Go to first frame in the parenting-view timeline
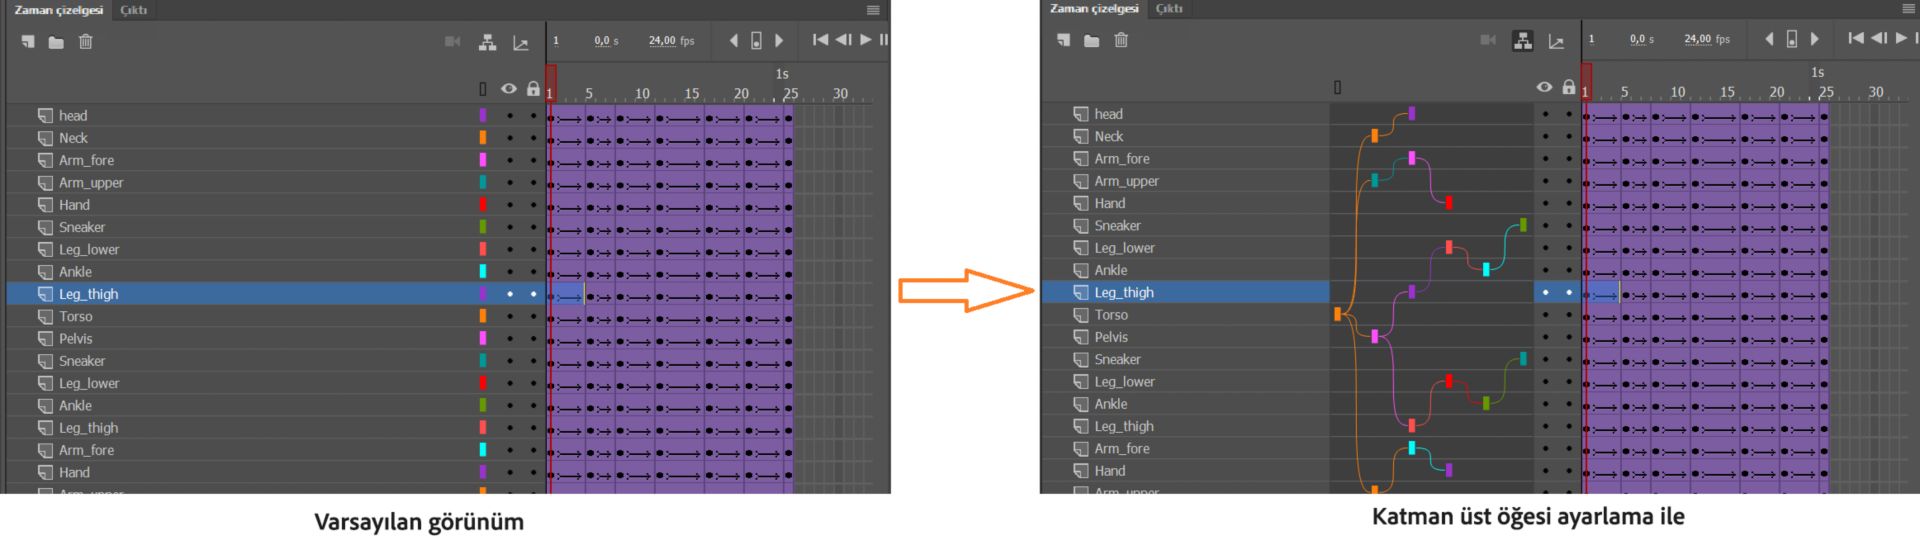This screenshot has width=1920, height=546. point(1856,38)
